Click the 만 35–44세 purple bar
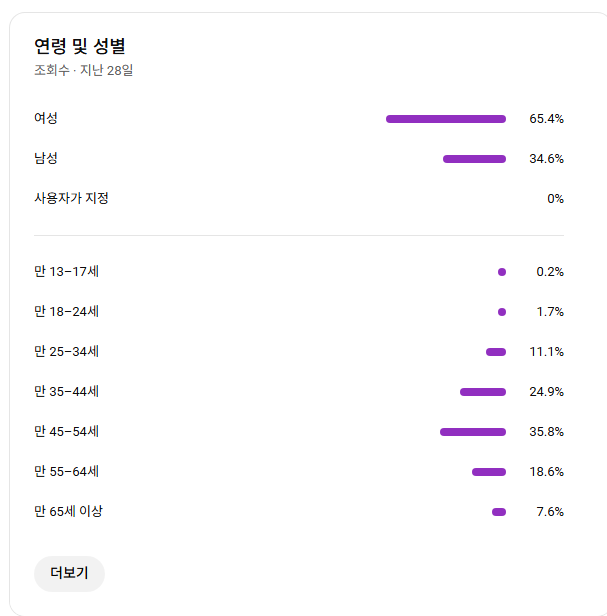The height and width of the screenshot is (616, 607). [x=483, y=392]
